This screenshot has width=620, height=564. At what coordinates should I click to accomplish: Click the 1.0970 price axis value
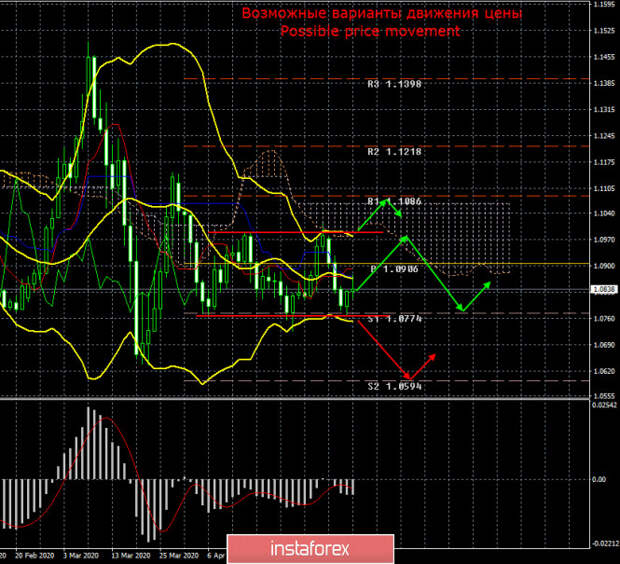[604, 240]
